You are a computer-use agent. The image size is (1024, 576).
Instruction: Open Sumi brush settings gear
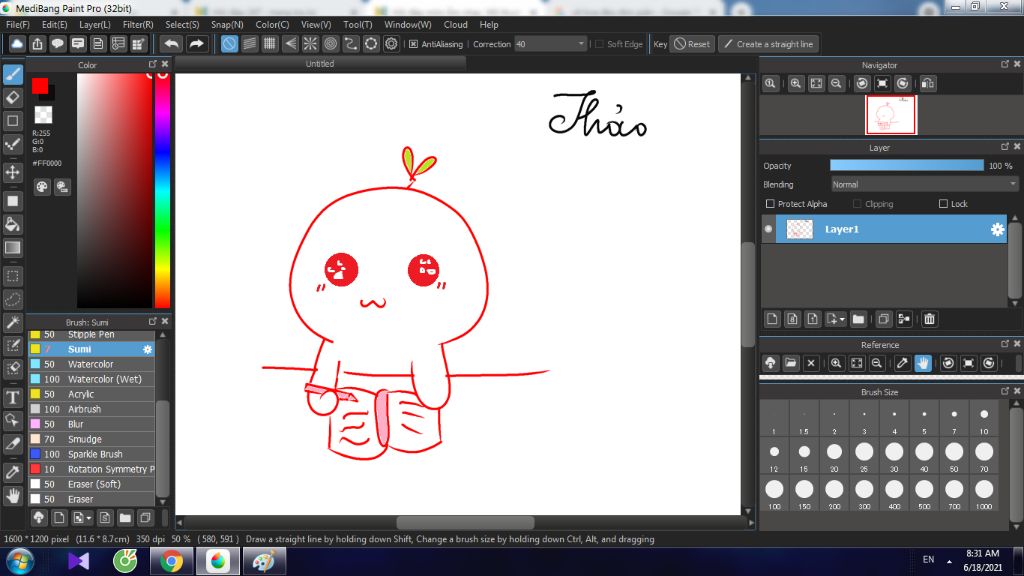pos(148,349)
